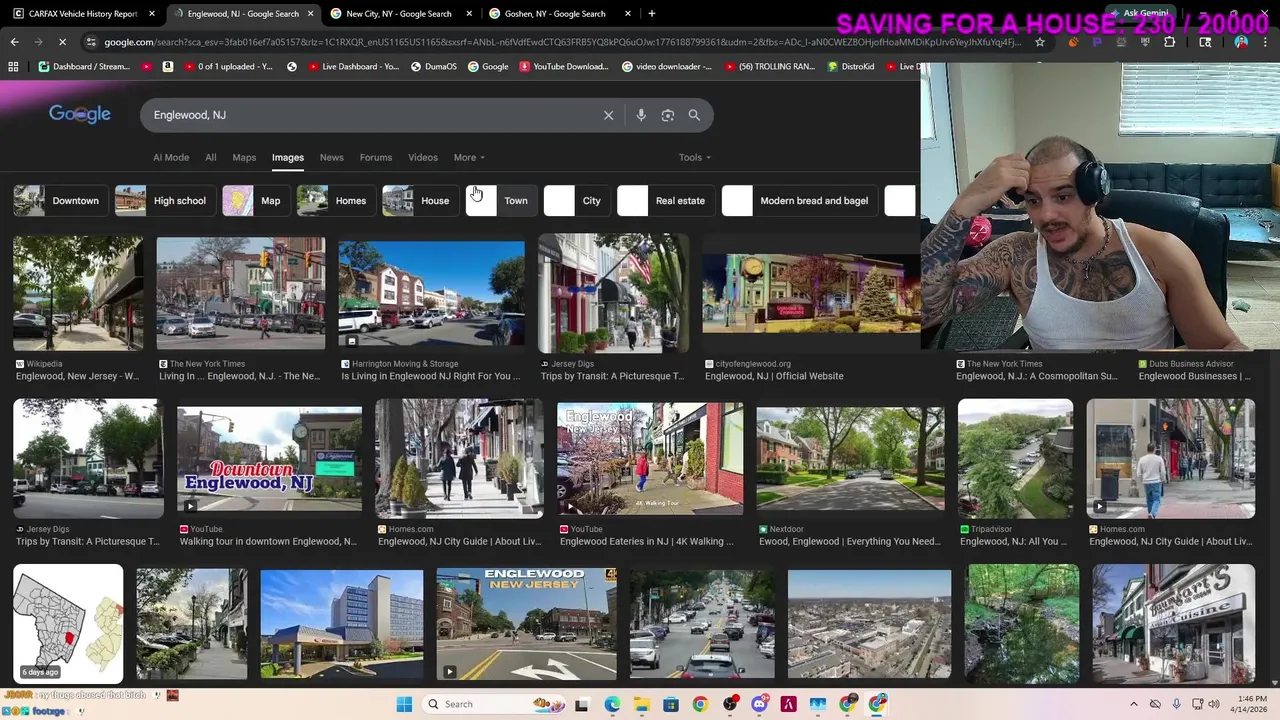Image resolution: width=1280 pixels, height=720 pixels.
Task: Switch to Maps results tab
Action: tap(244, 157)
